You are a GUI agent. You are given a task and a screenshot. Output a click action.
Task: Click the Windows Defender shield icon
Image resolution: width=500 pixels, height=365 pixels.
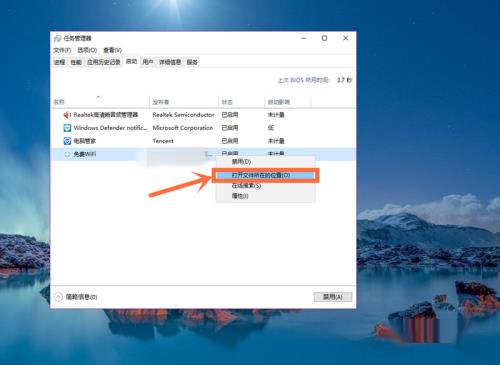pos(67,128)
